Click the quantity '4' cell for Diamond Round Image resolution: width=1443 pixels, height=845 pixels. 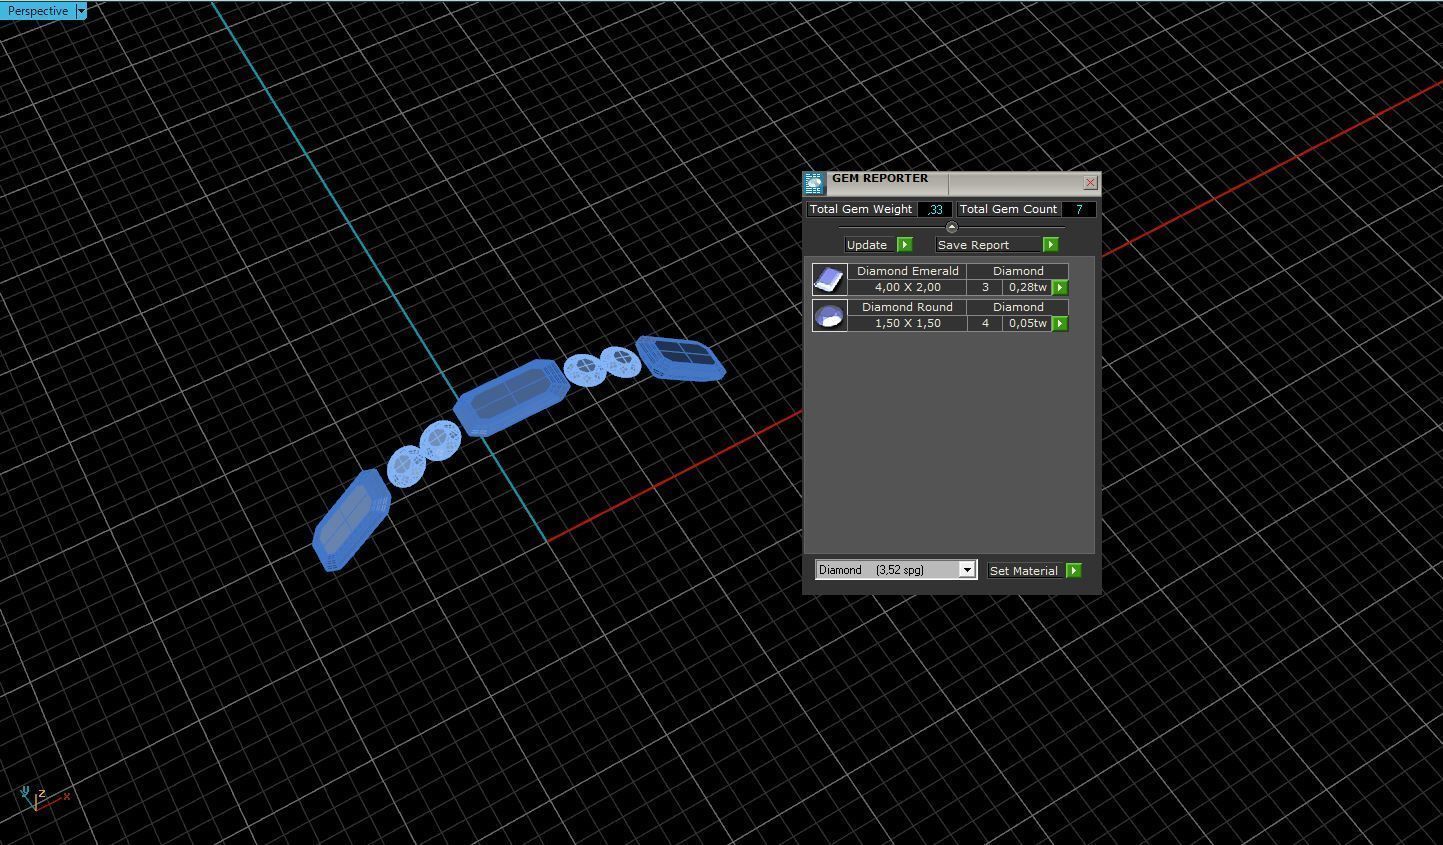tap(985, 323)
